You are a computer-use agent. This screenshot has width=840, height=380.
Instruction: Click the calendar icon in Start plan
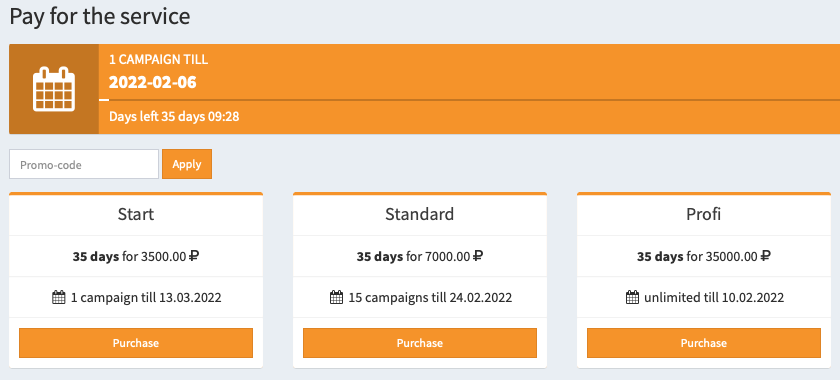[x=58, y=297]
